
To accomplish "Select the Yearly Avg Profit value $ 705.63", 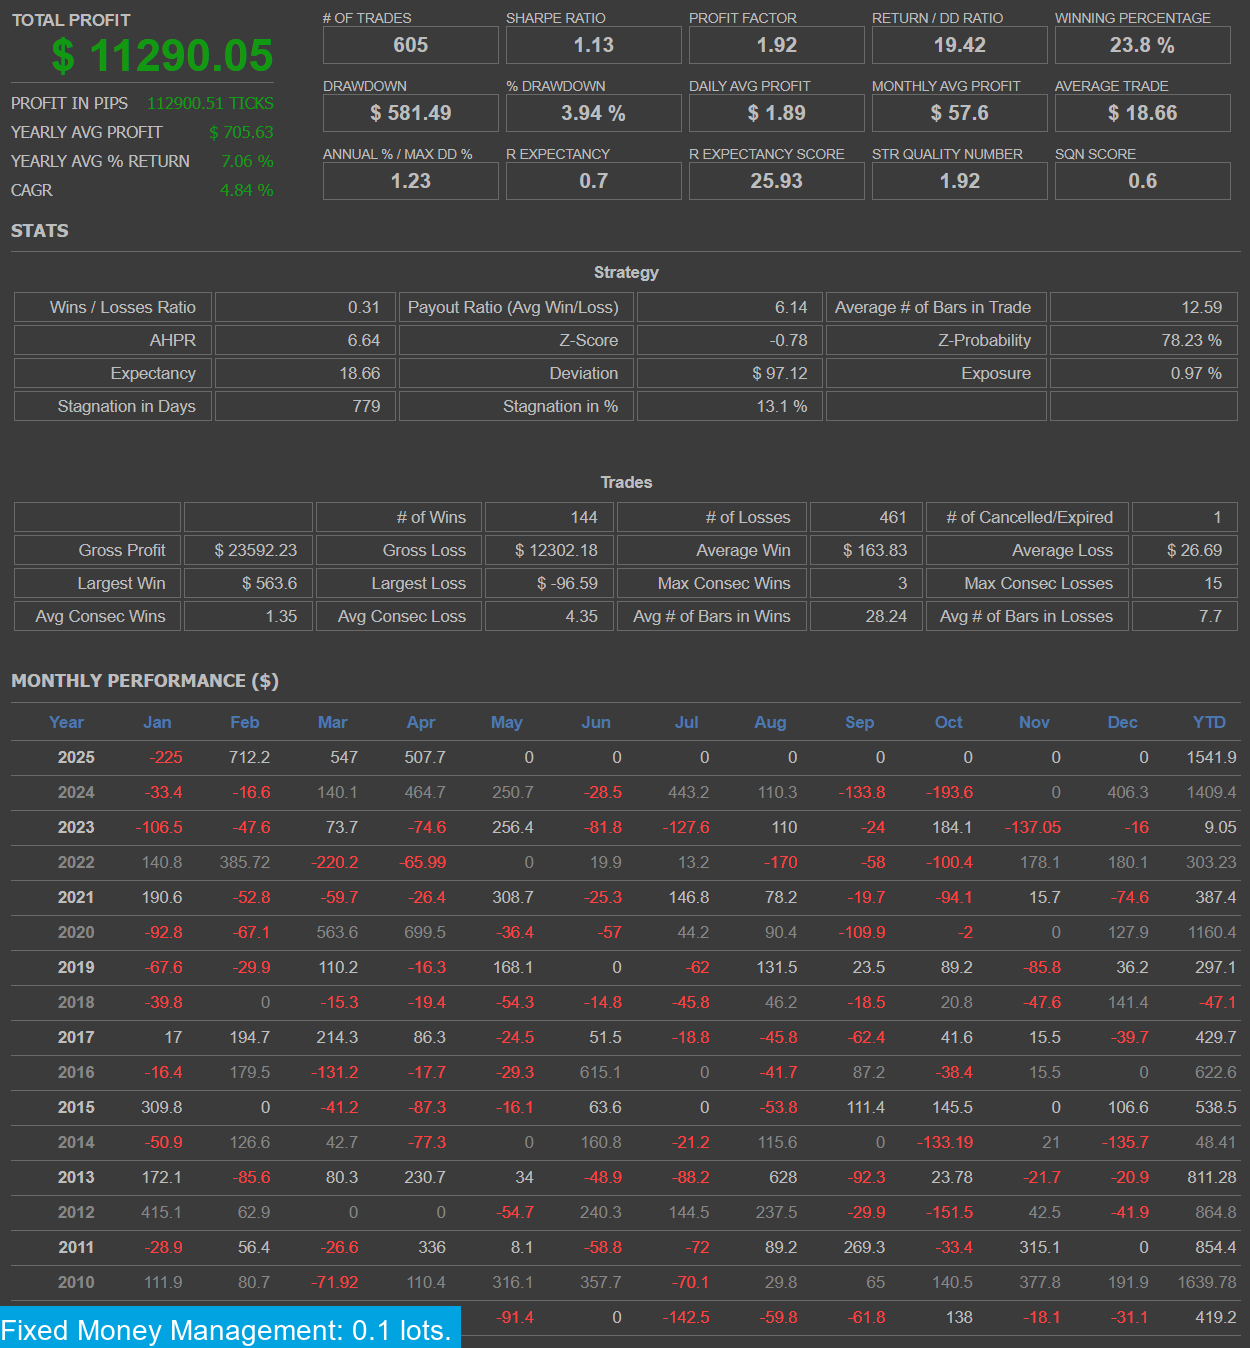I will [x=241, y=132].
